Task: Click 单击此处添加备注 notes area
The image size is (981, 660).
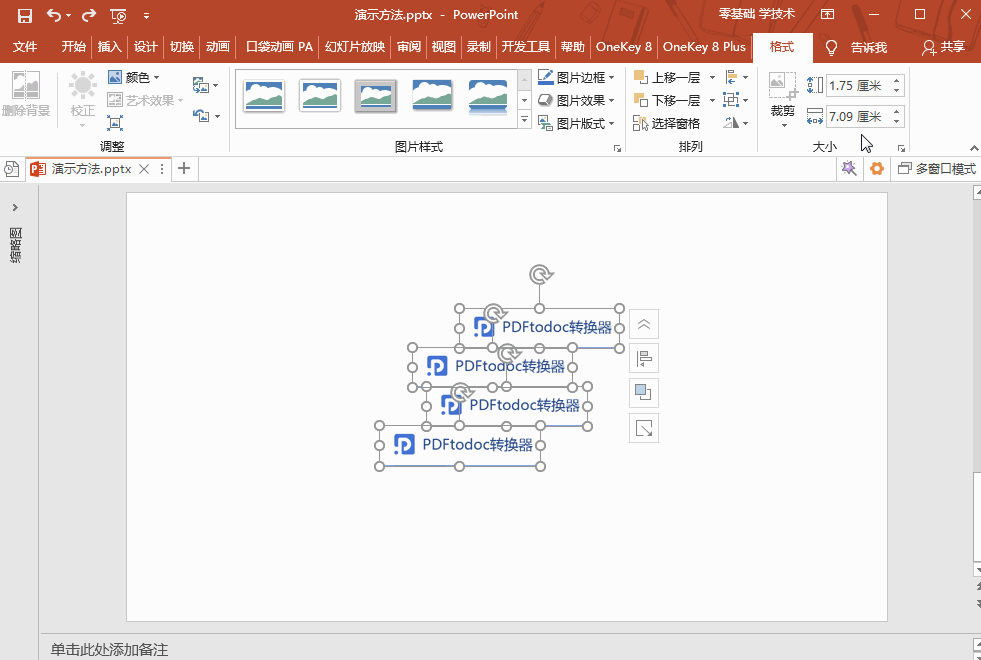Action: coord(109,650)
